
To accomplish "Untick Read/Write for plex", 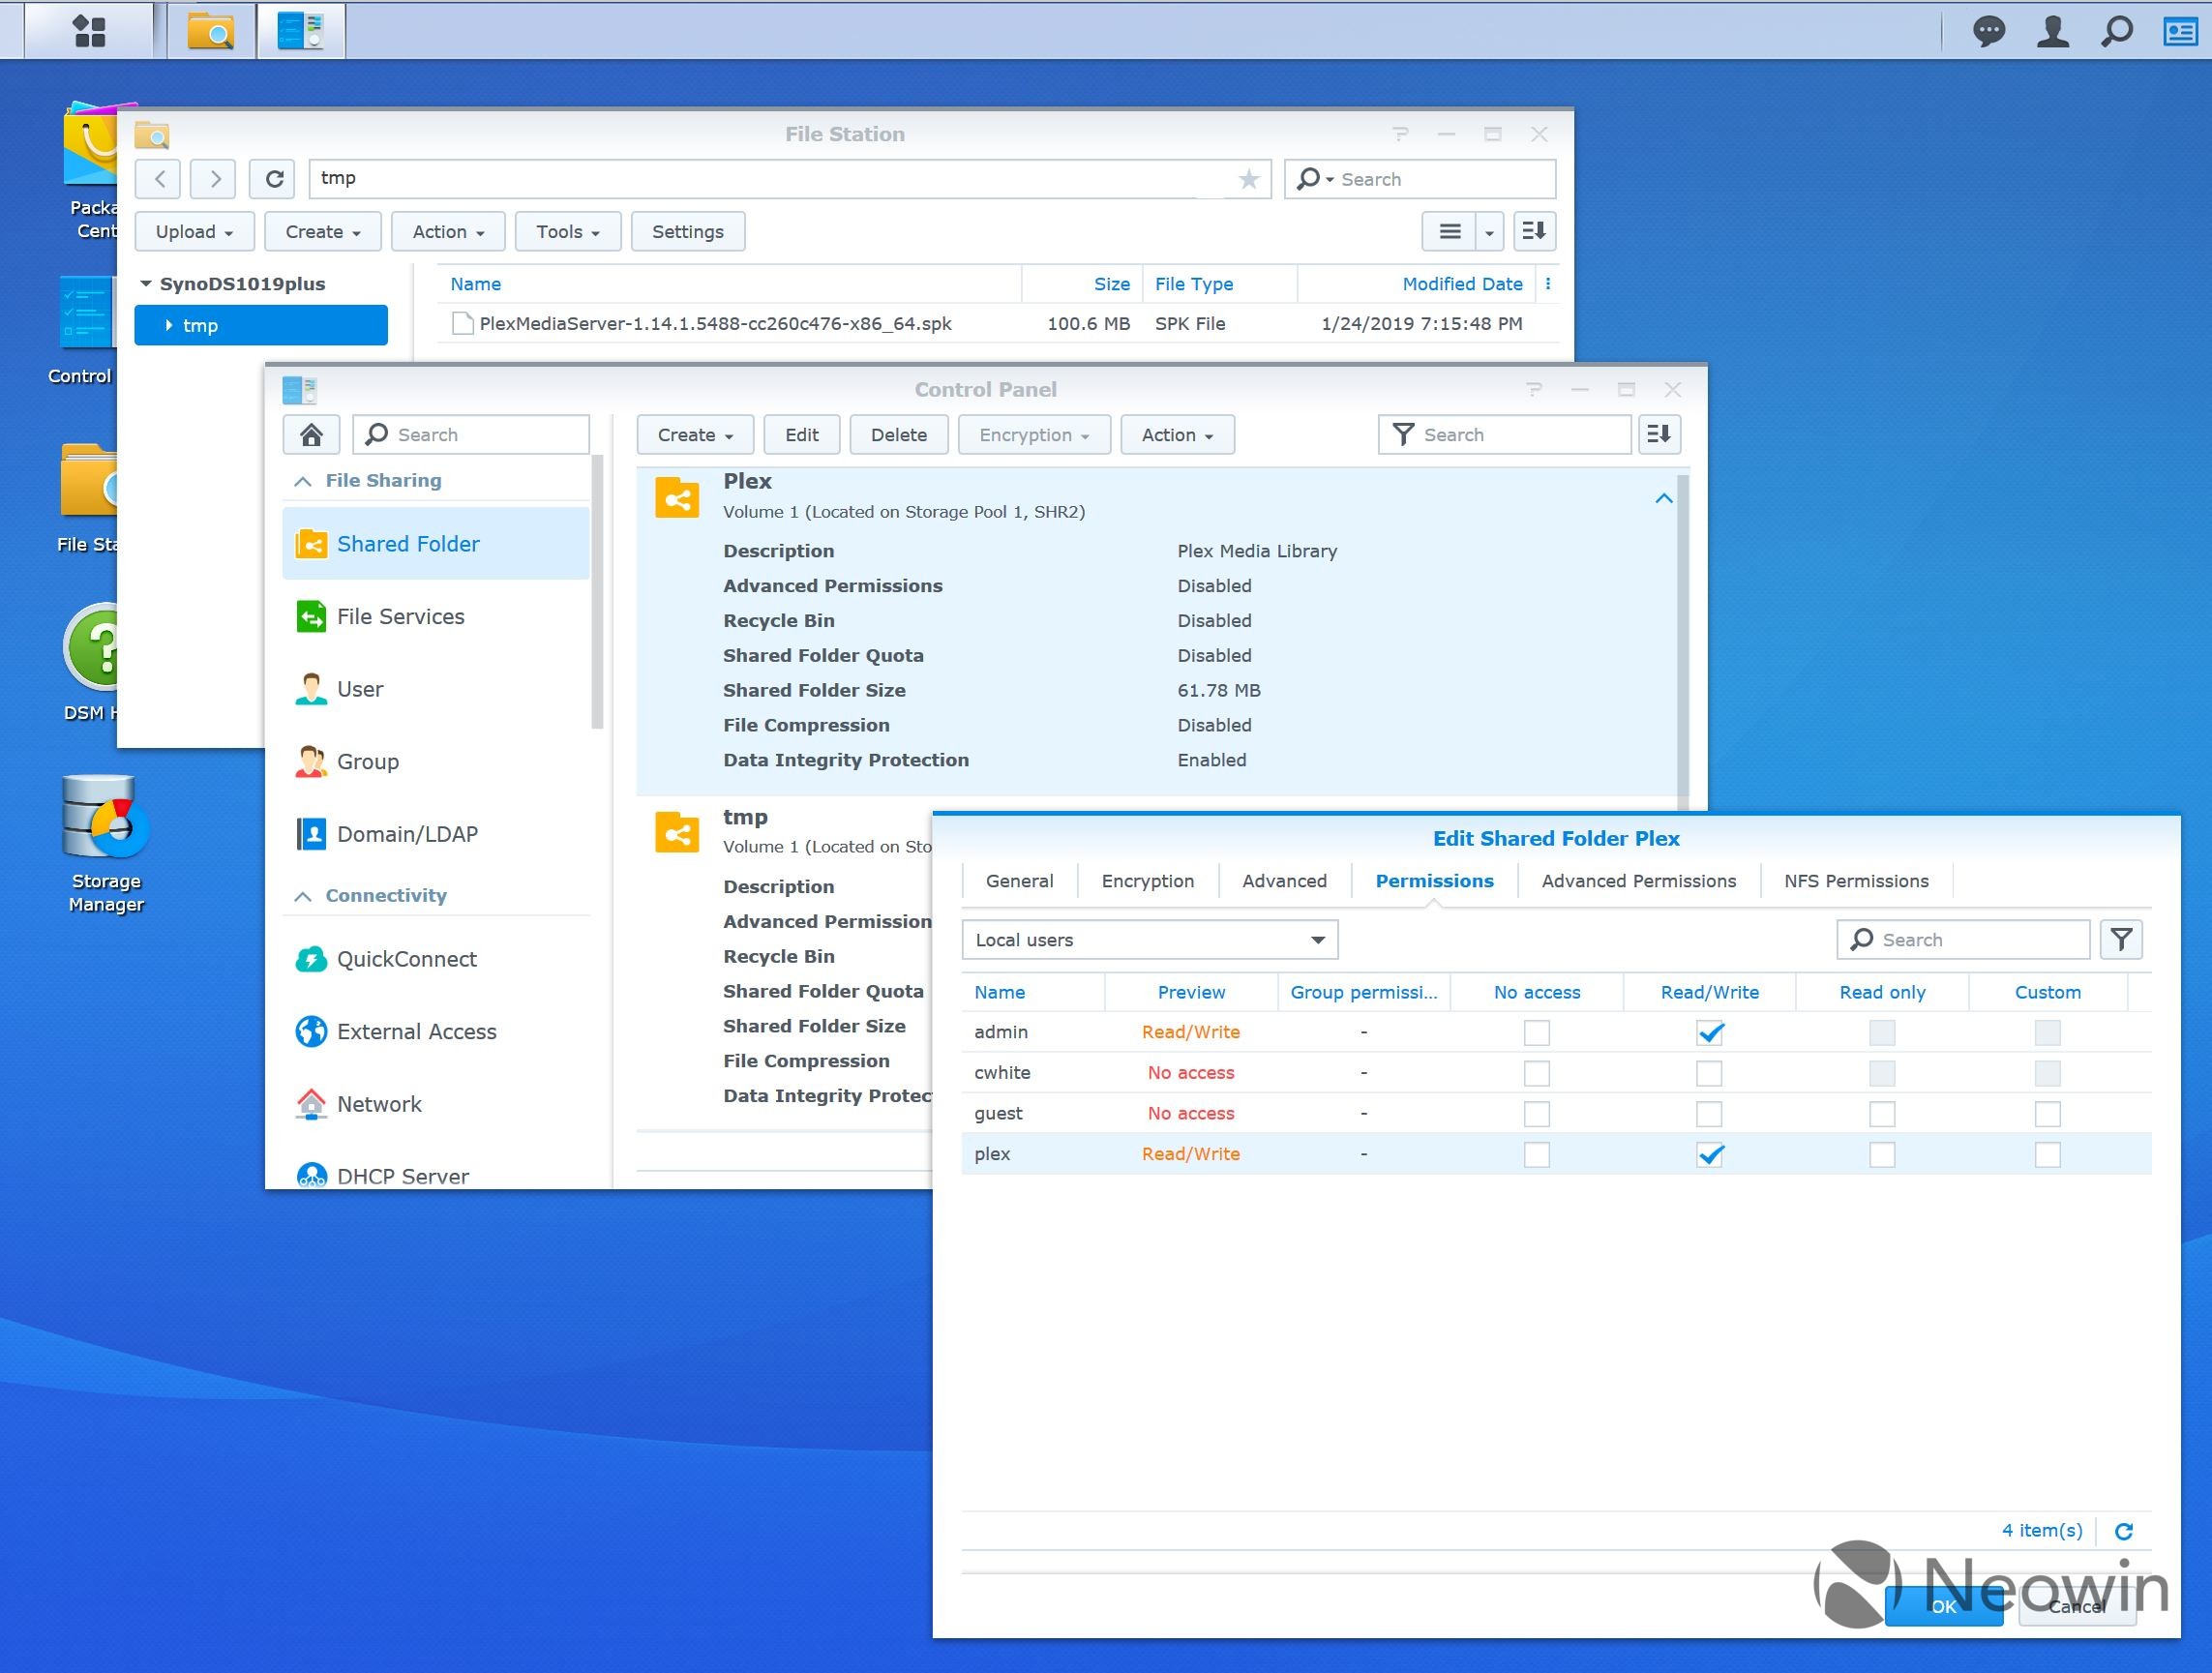I will pyautogui.click(x=1710, y=1155).
